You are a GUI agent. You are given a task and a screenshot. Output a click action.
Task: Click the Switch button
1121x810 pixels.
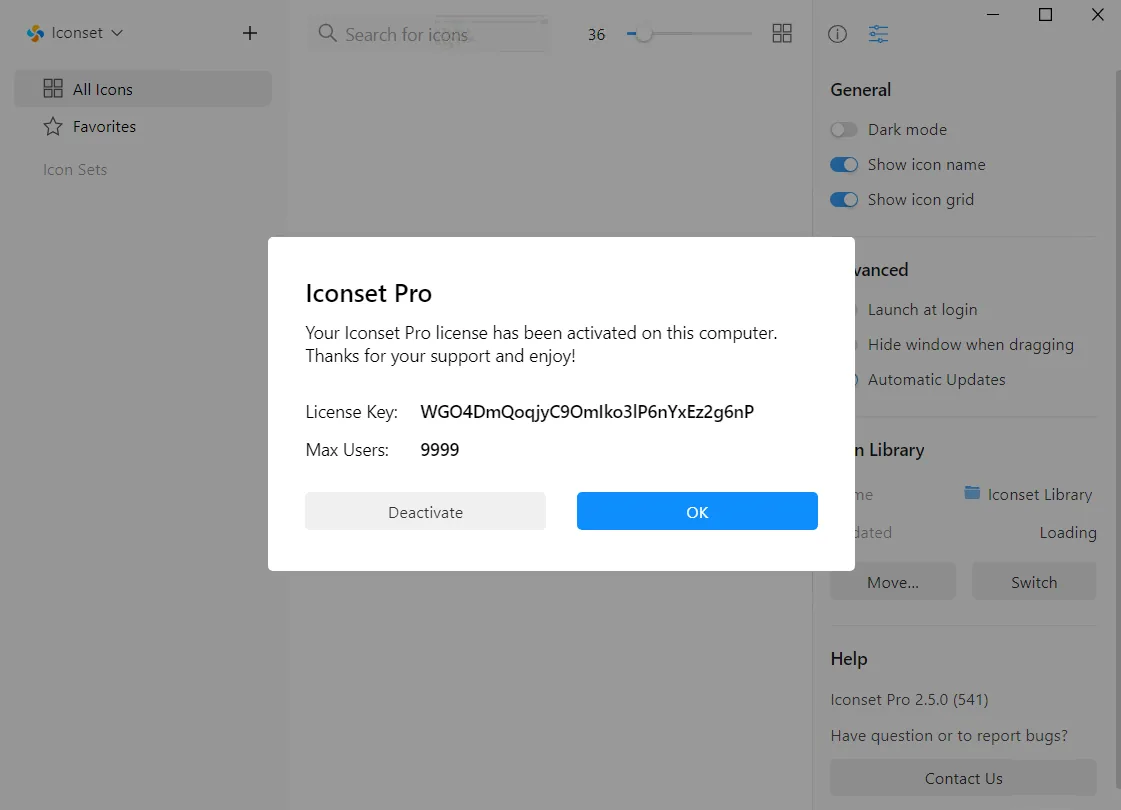click(1034, 581)
